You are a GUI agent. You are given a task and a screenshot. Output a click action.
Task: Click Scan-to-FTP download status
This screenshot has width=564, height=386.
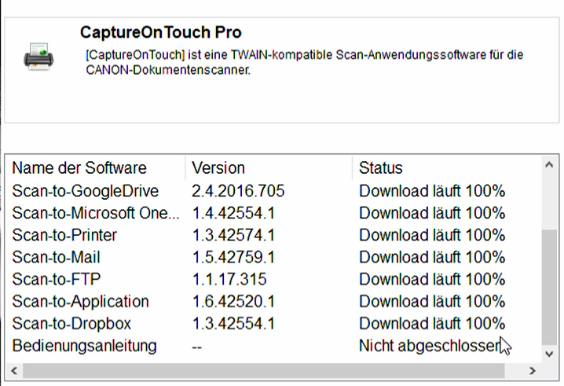coord(432,280)
